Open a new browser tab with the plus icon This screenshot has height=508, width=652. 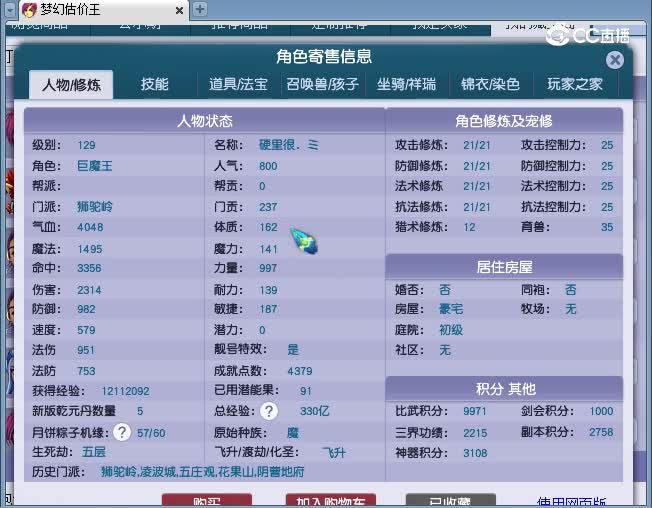coord(200,9)
